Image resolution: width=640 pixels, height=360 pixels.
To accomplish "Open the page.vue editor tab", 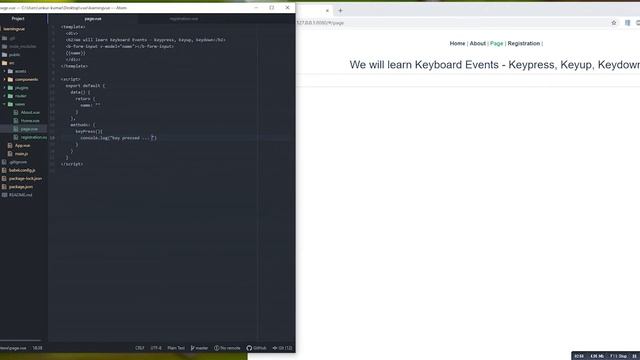I will [93, 19].
